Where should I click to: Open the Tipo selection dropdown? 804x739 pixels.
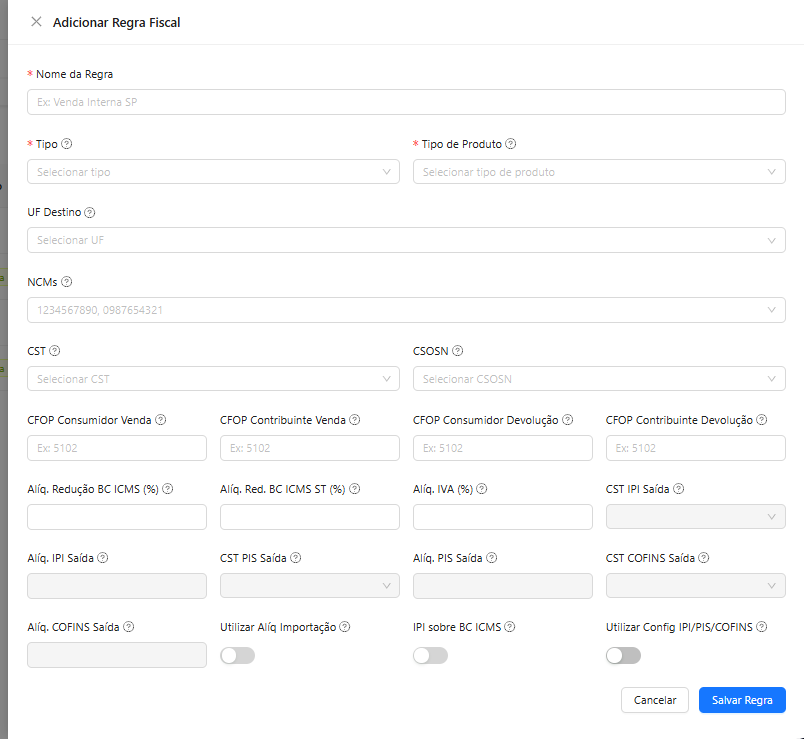(x=211, y=172)
